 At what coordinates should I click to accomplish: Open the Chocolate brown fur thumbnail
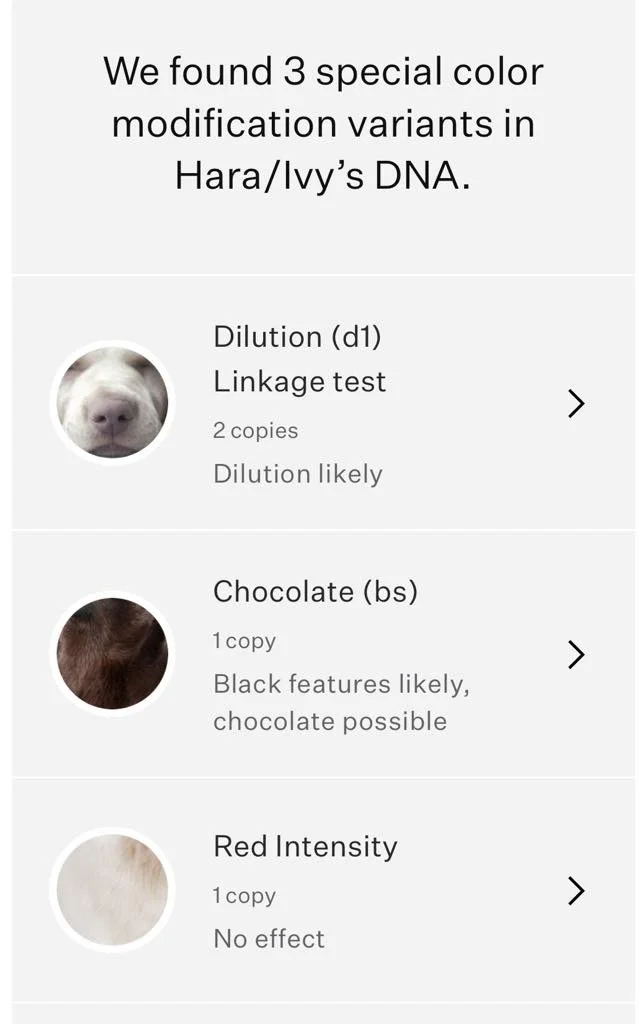point(112,654)
